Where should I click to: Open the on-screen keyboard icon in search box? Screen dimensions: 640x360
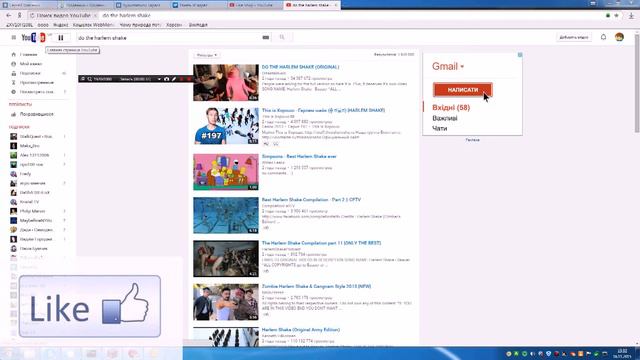(266, 38)
